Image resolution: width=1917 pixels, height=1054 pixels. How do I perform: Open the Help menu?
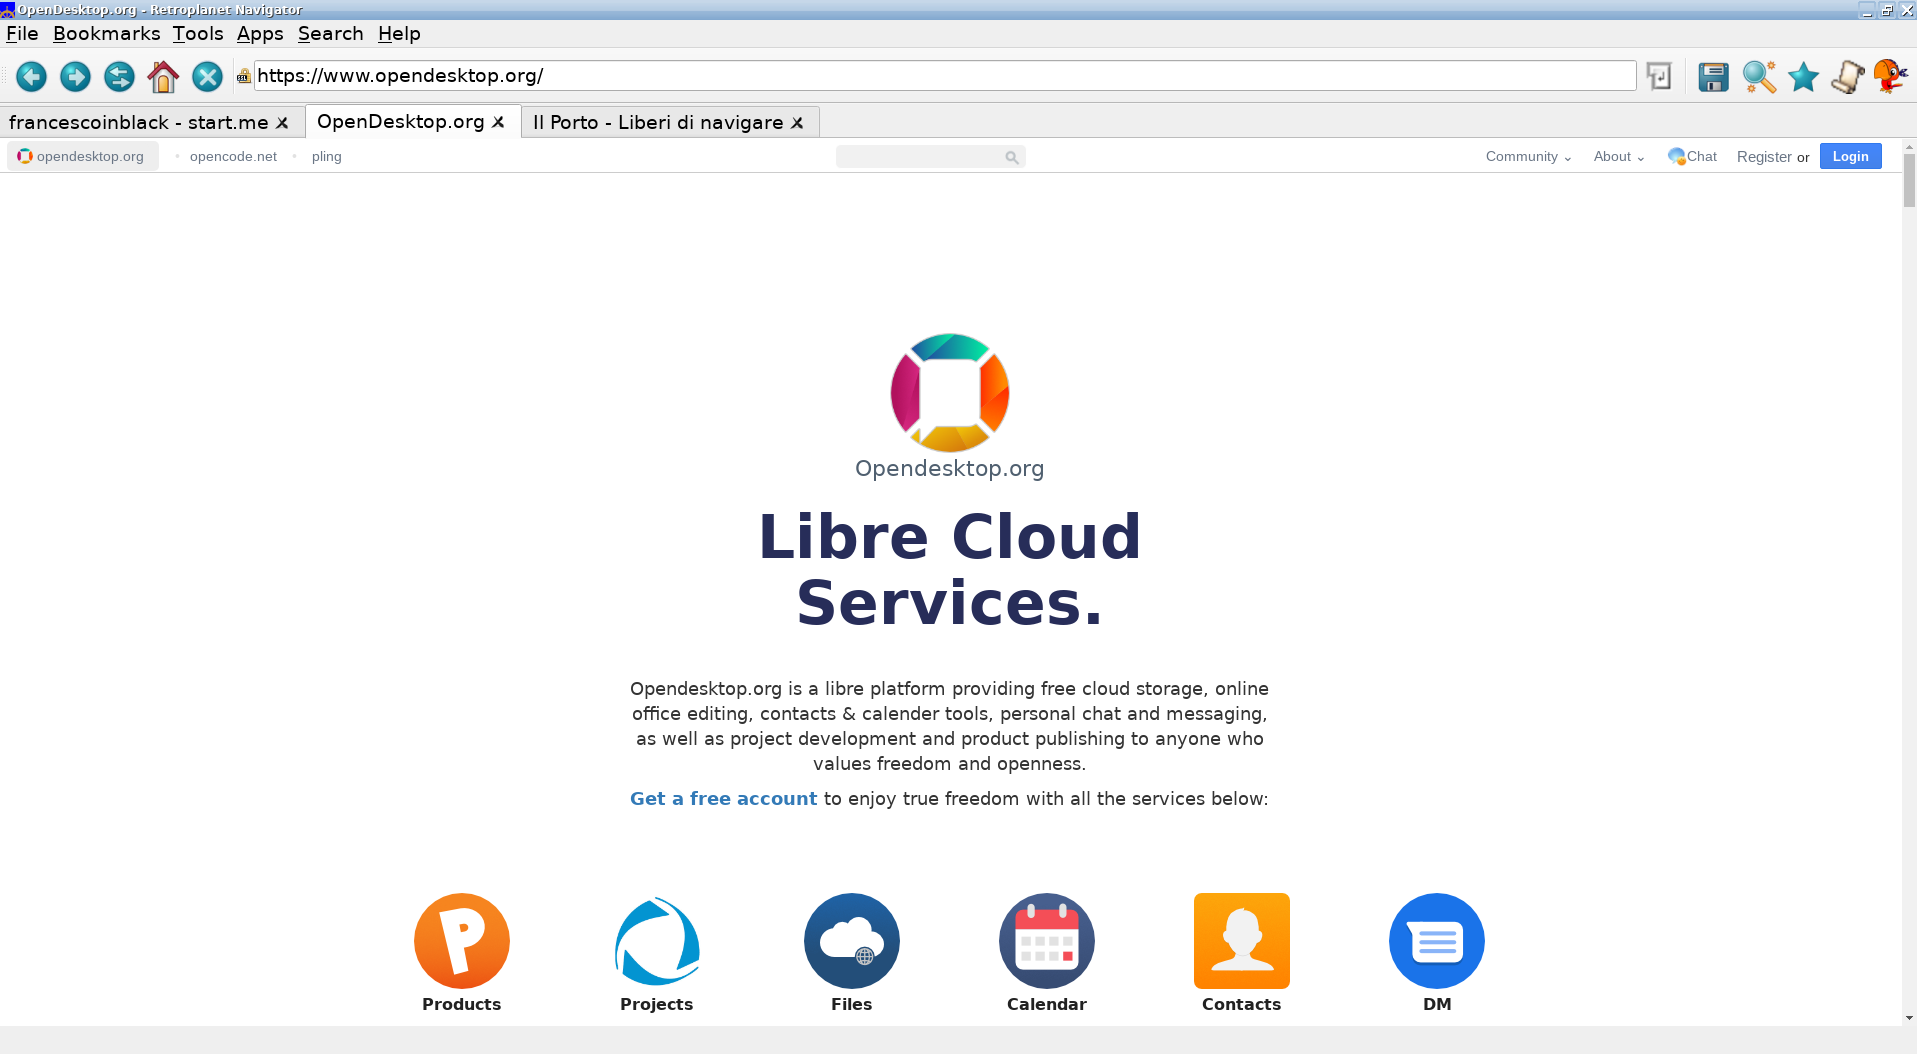point(399,33)
